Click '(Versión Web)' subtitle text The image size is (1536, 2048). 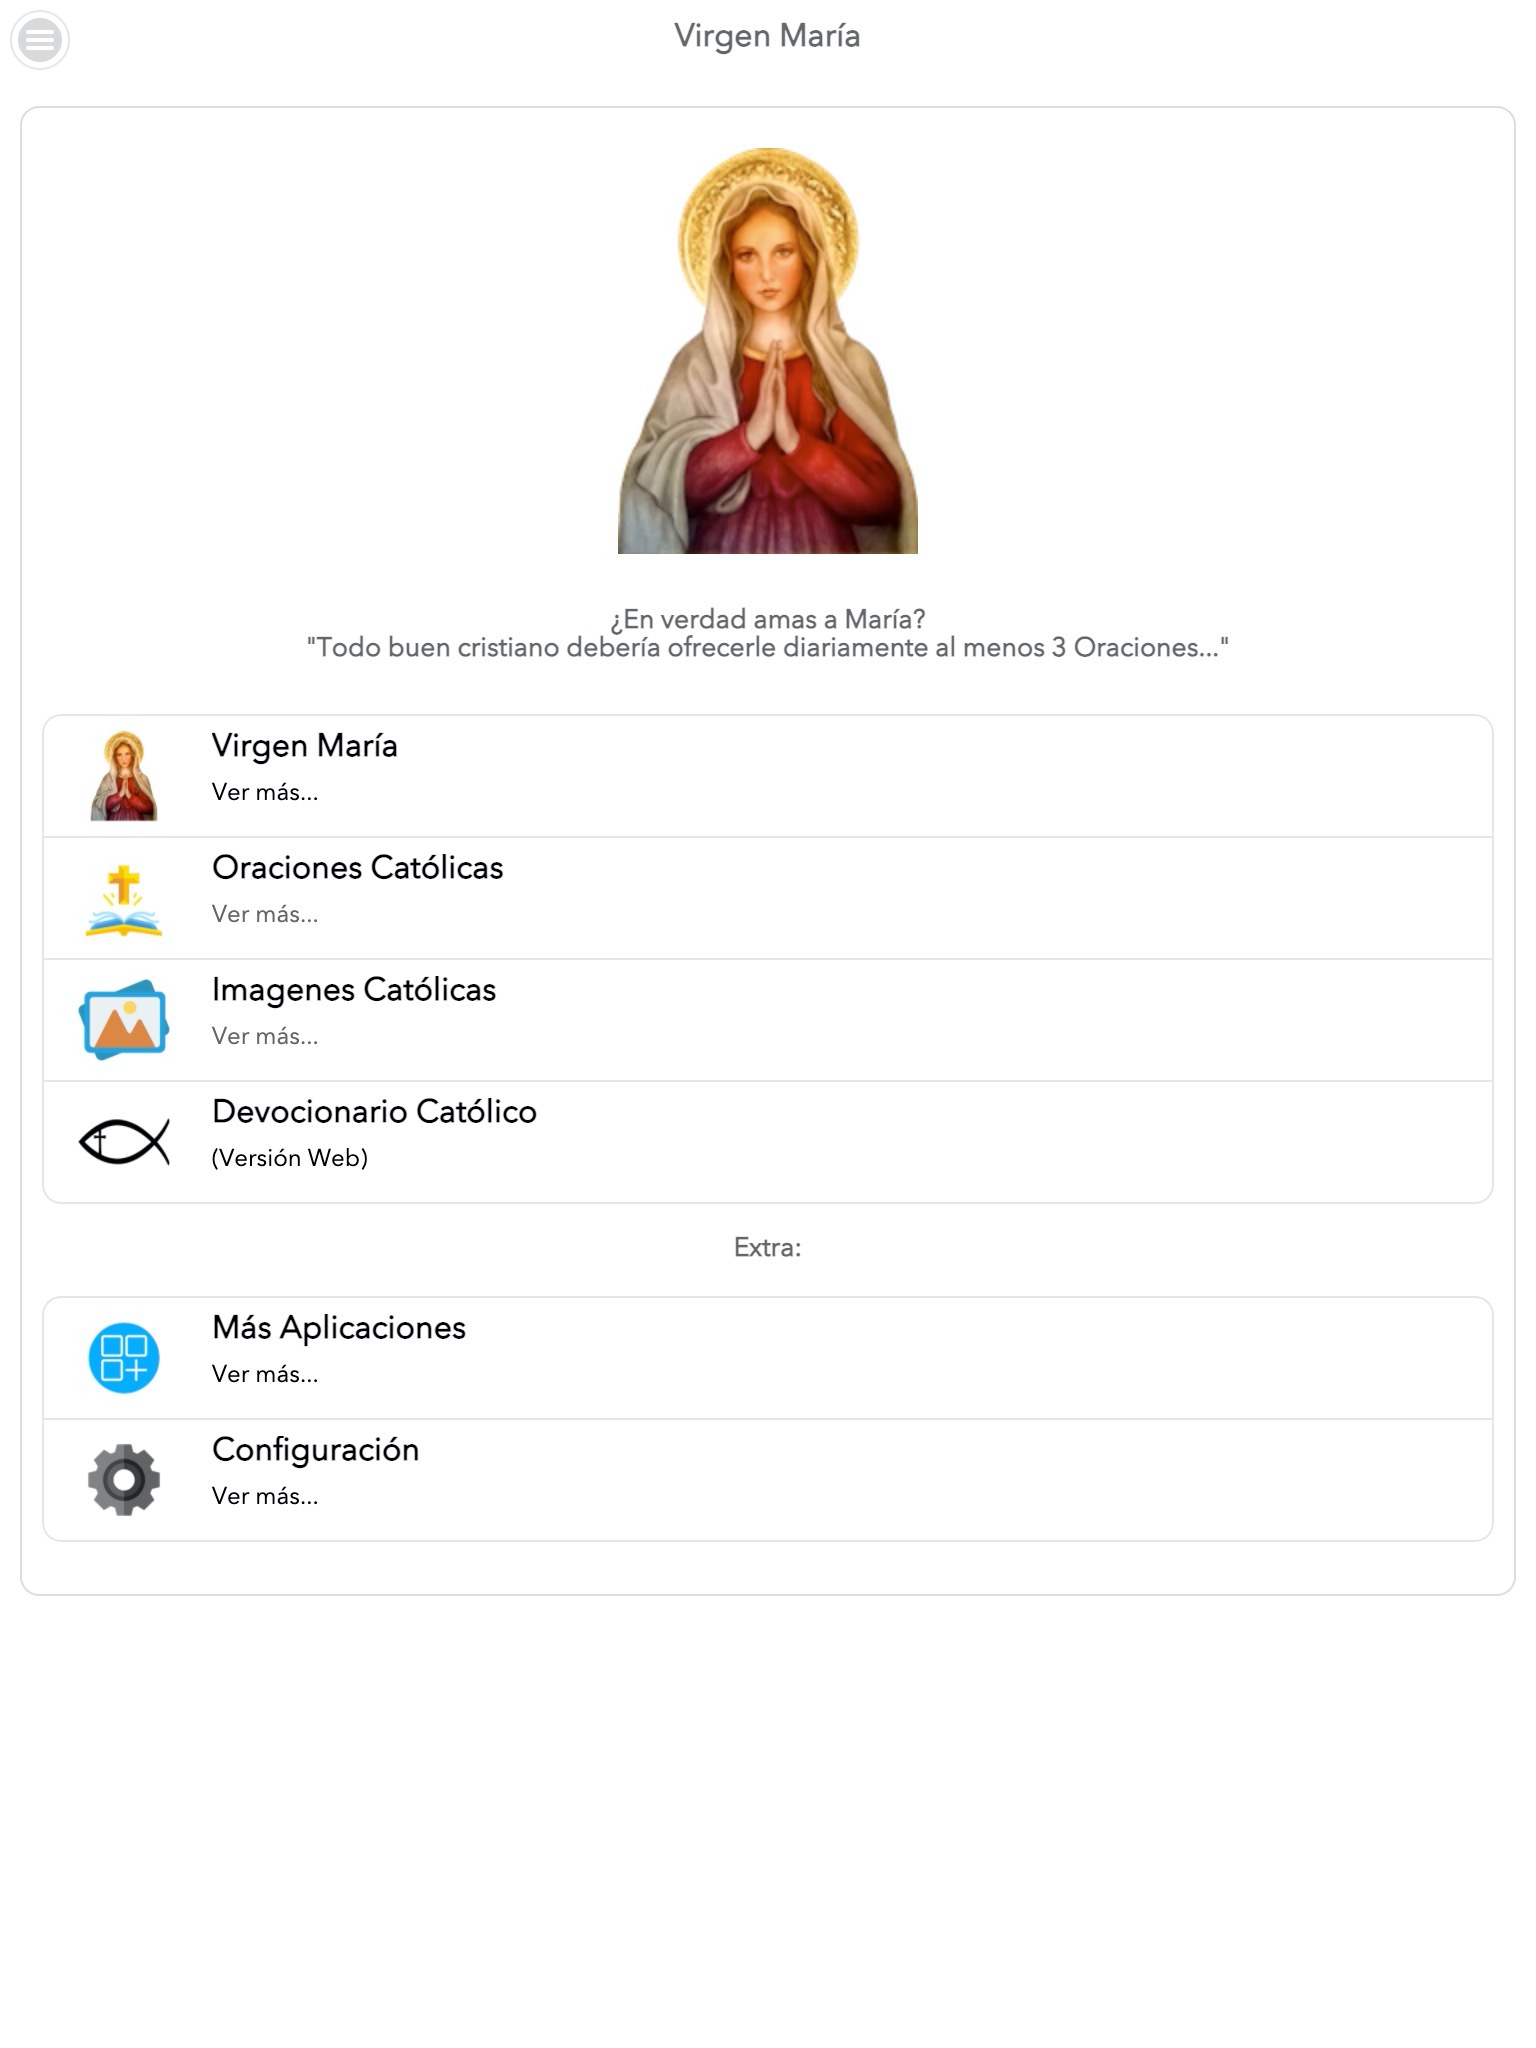click(290, 1158)
